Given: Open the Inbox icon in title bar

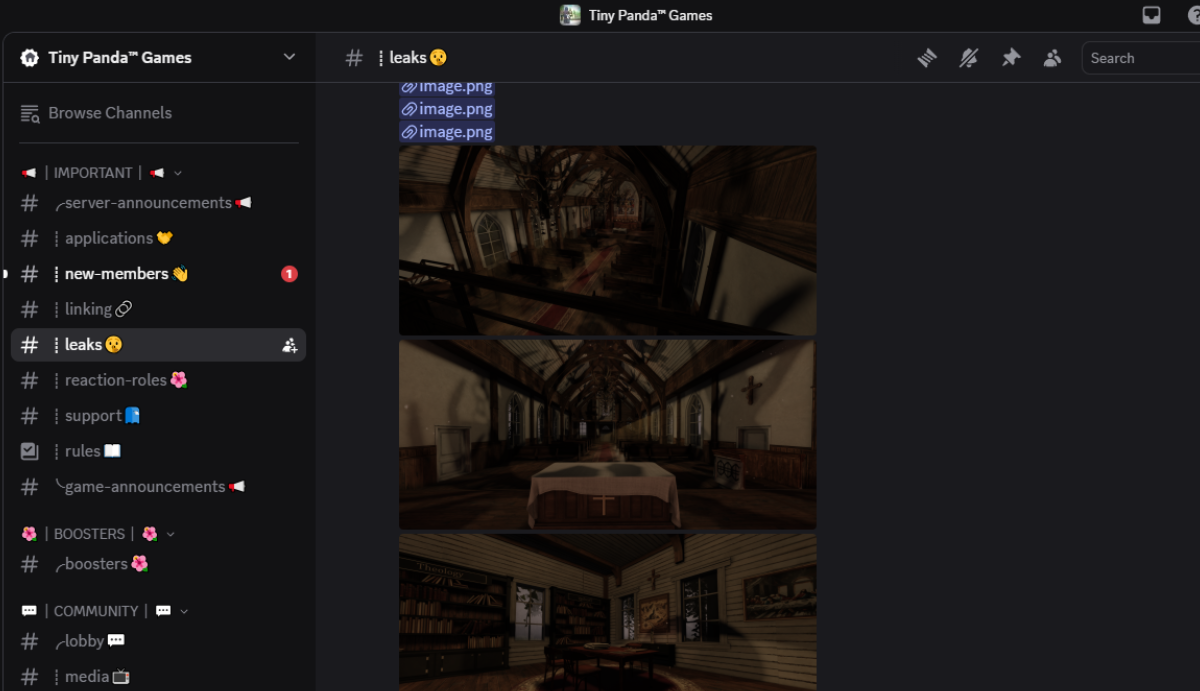Looking at the screenshot, I should tap(1152, 15).
